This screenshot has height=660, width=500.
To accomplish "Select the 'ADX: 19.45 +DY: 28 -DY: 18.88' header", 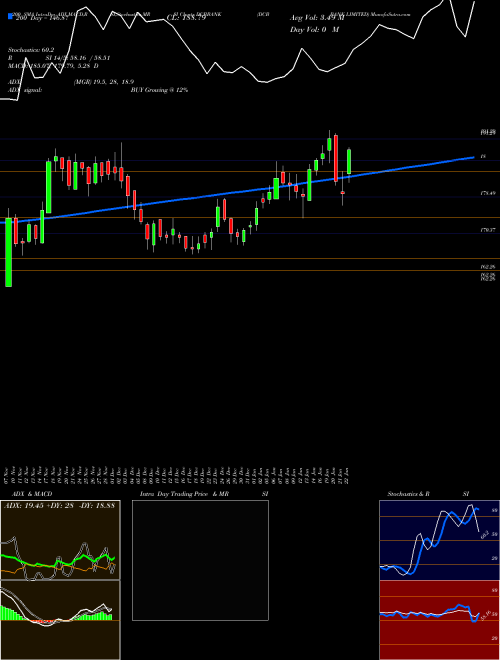I will (59, 506).
